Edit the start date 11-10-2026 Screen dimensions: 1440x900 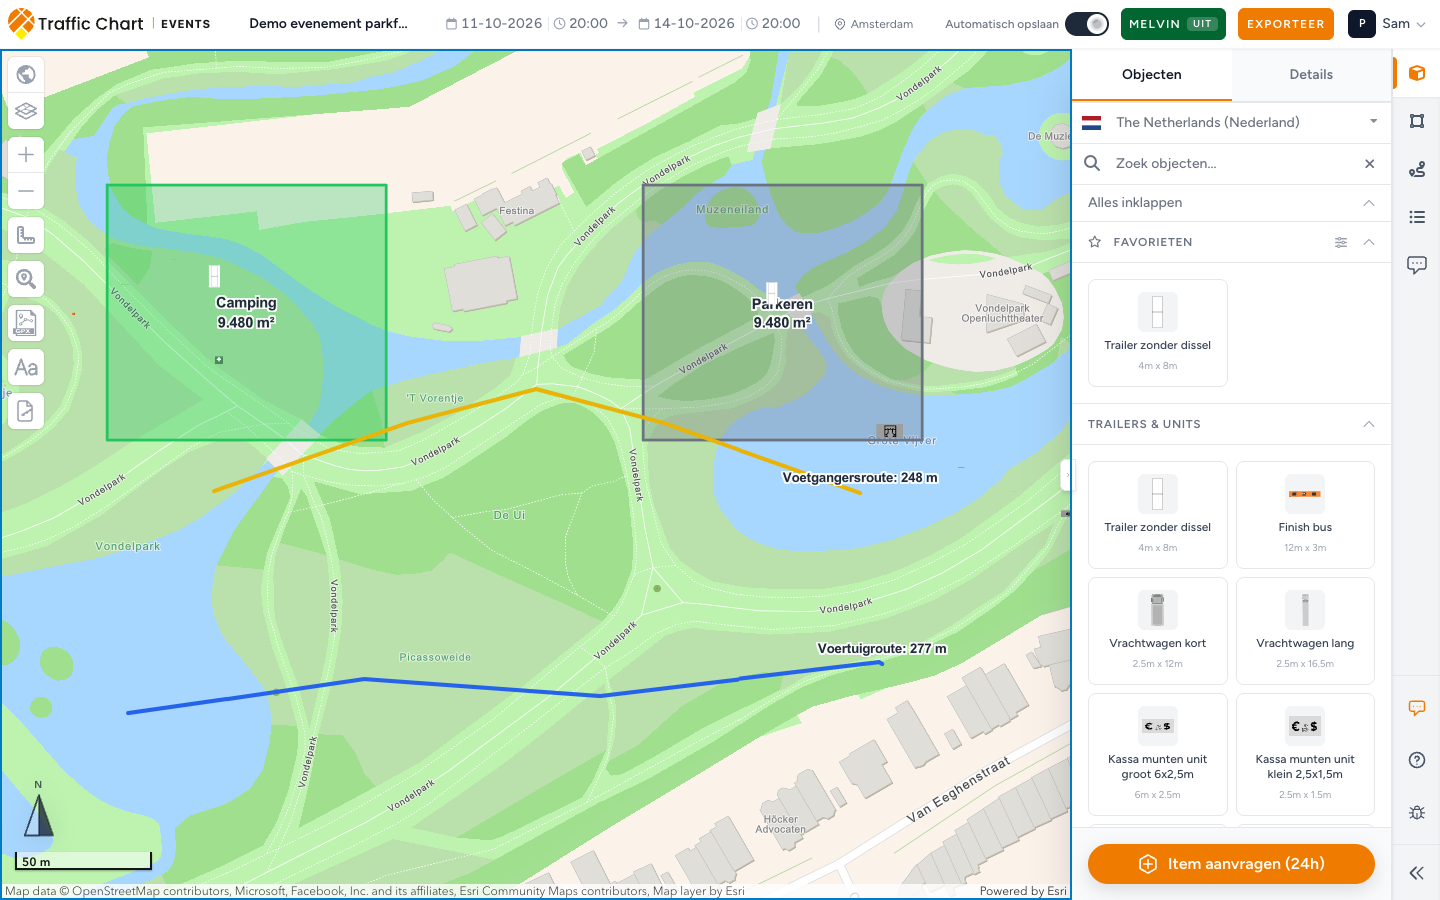pyautogui.click(x=494, y=24)
